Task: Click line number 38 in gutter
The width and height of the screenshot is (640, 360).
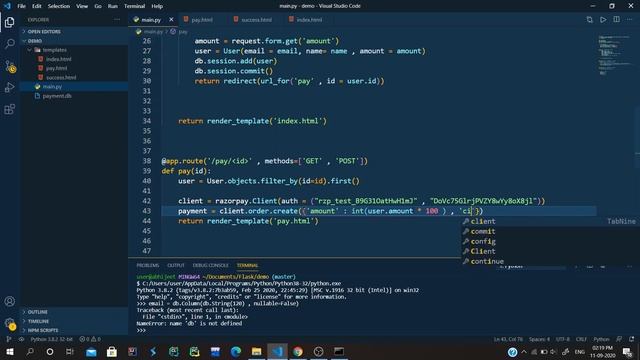Action: (x=147, y=161)
